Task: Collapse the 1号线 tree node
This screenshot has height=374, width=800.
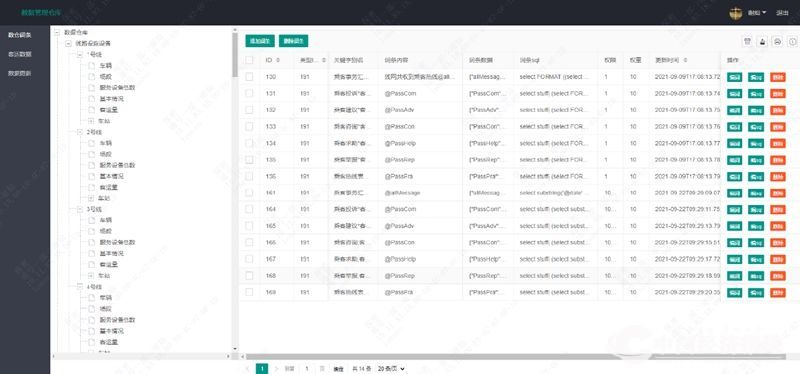Action: tap(80, 54)
